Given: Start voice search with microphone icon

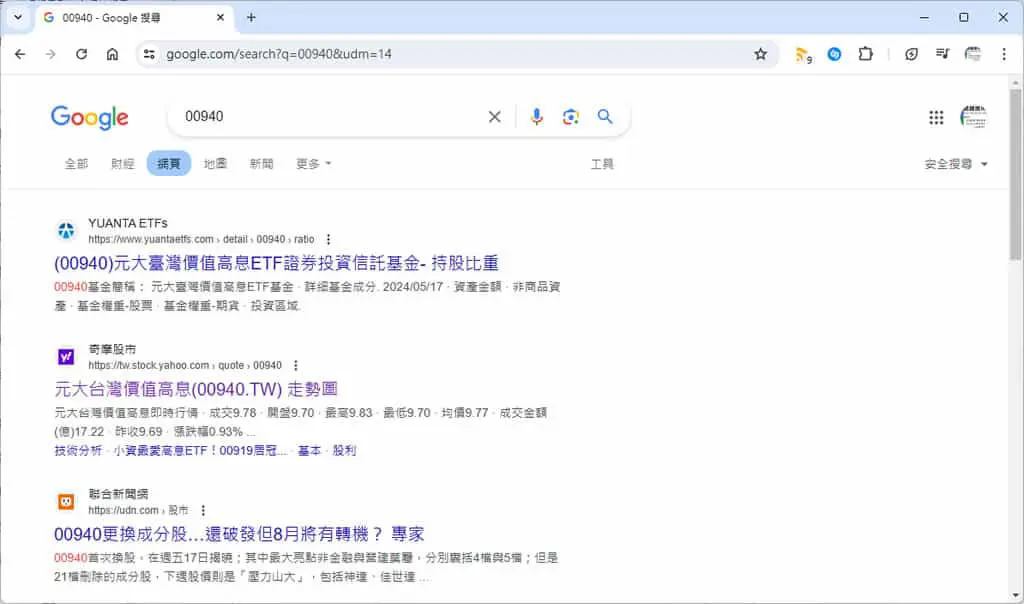Looking at the screenshot, I should point(536,117).
